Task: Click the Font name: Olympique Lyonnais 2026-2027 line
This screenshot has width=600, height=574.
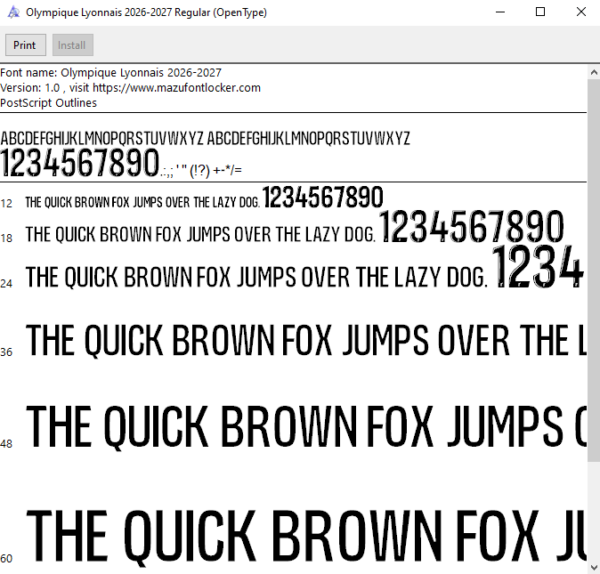Action: tap(111, 73)
